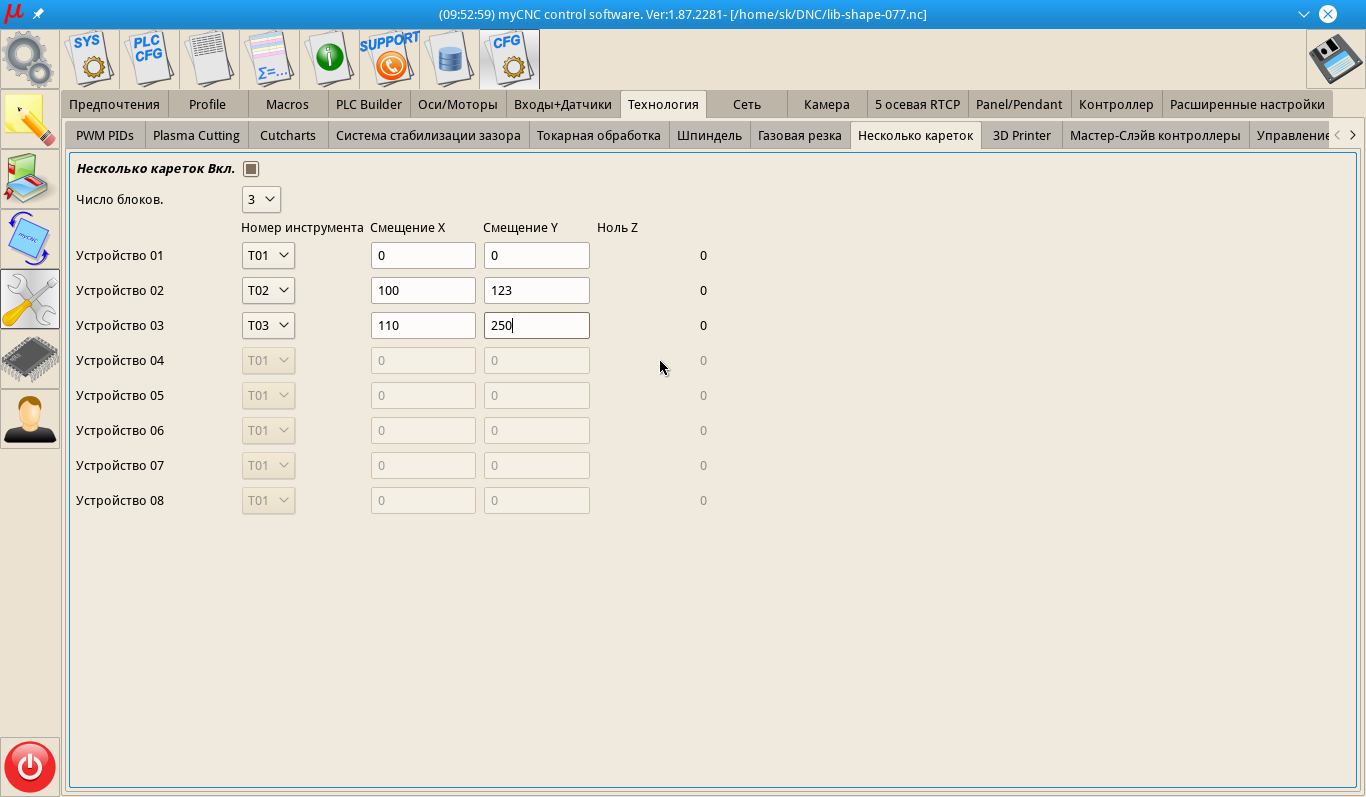1366x797 pixels.
Task: Click the disabled tool dropdown for Устройство 07
Action: [268, 465]
